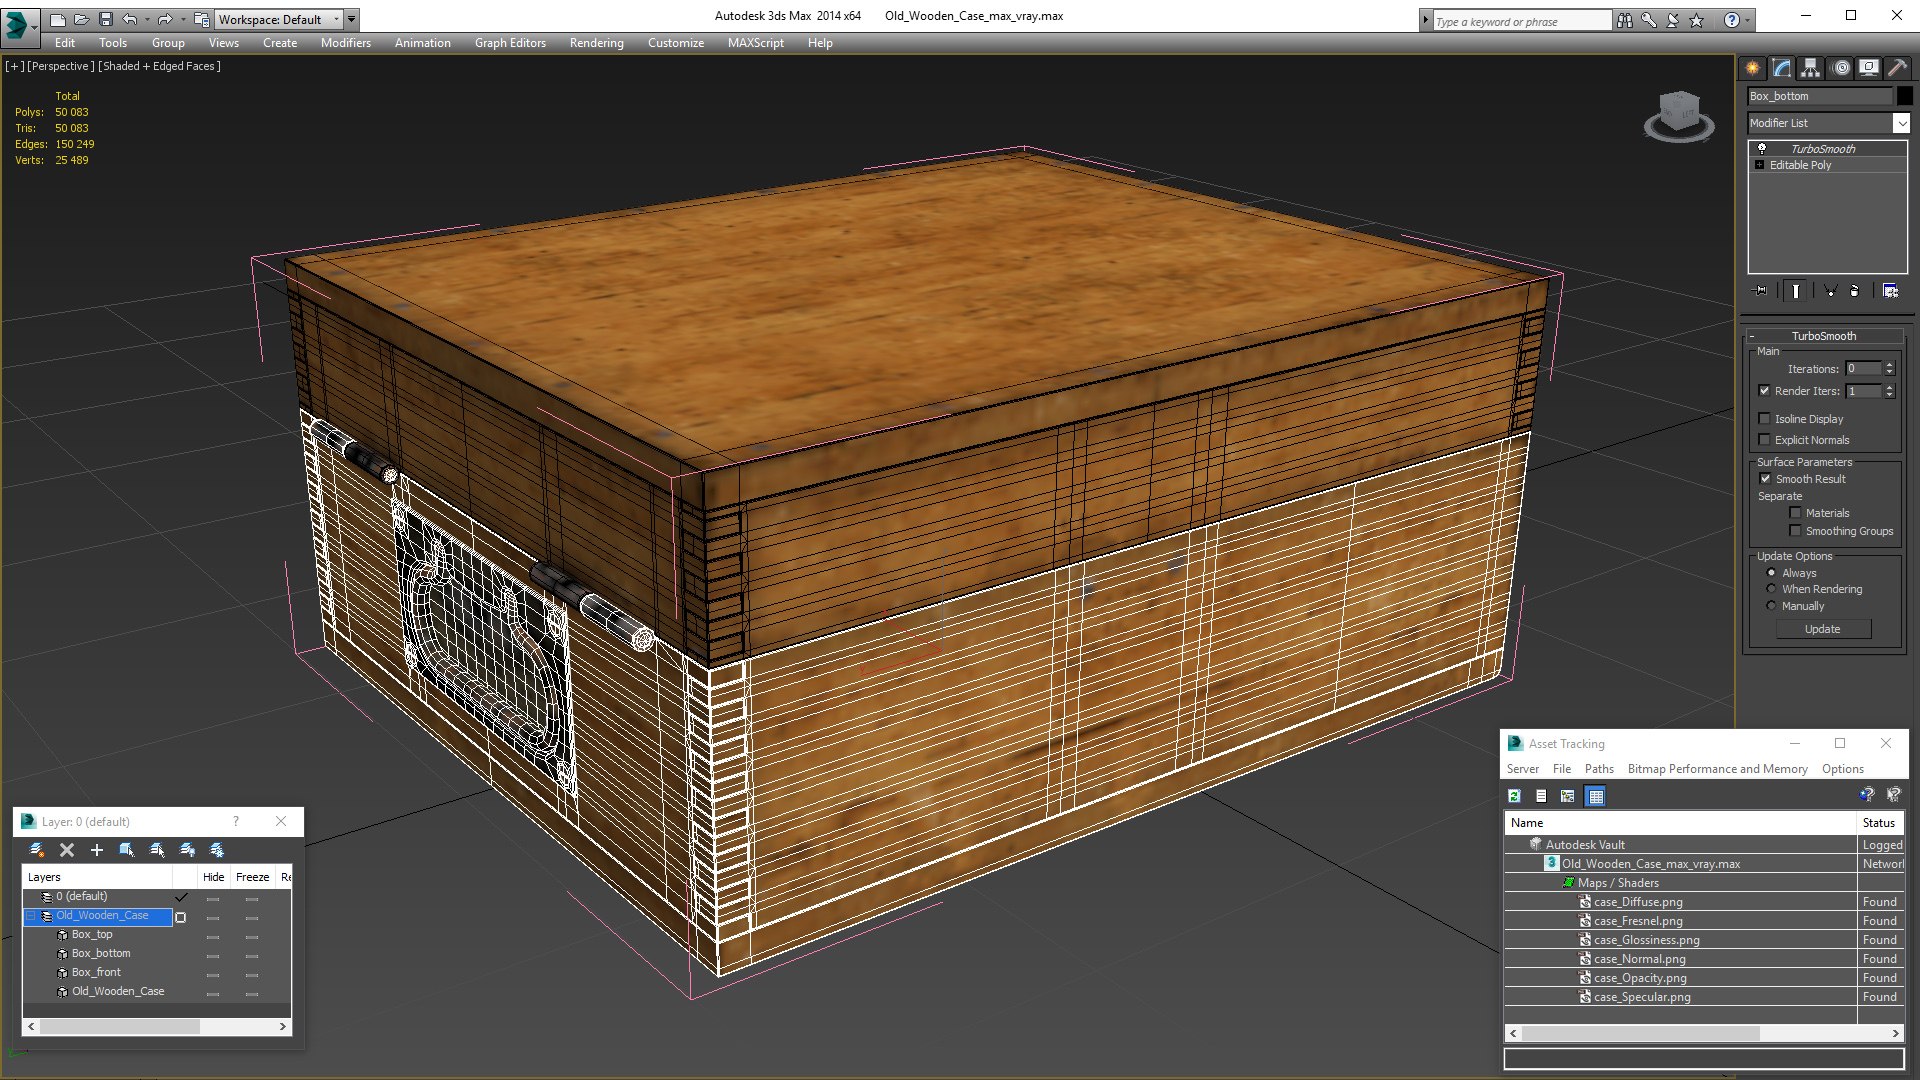Open the Create command panel tab
The height and width of the screenshot is (1080, 1920).
tap(1752, 68)
